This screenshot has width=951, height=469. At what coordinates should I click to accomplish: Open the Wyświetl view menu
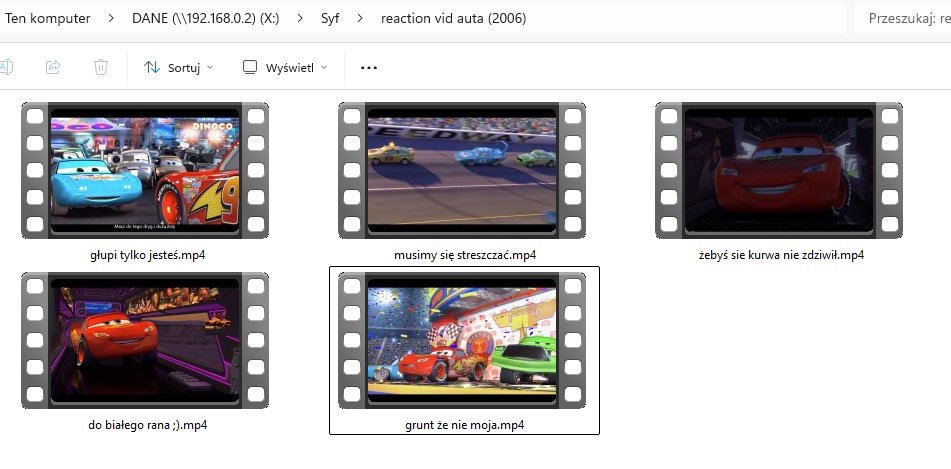click(x=284, y=67)
